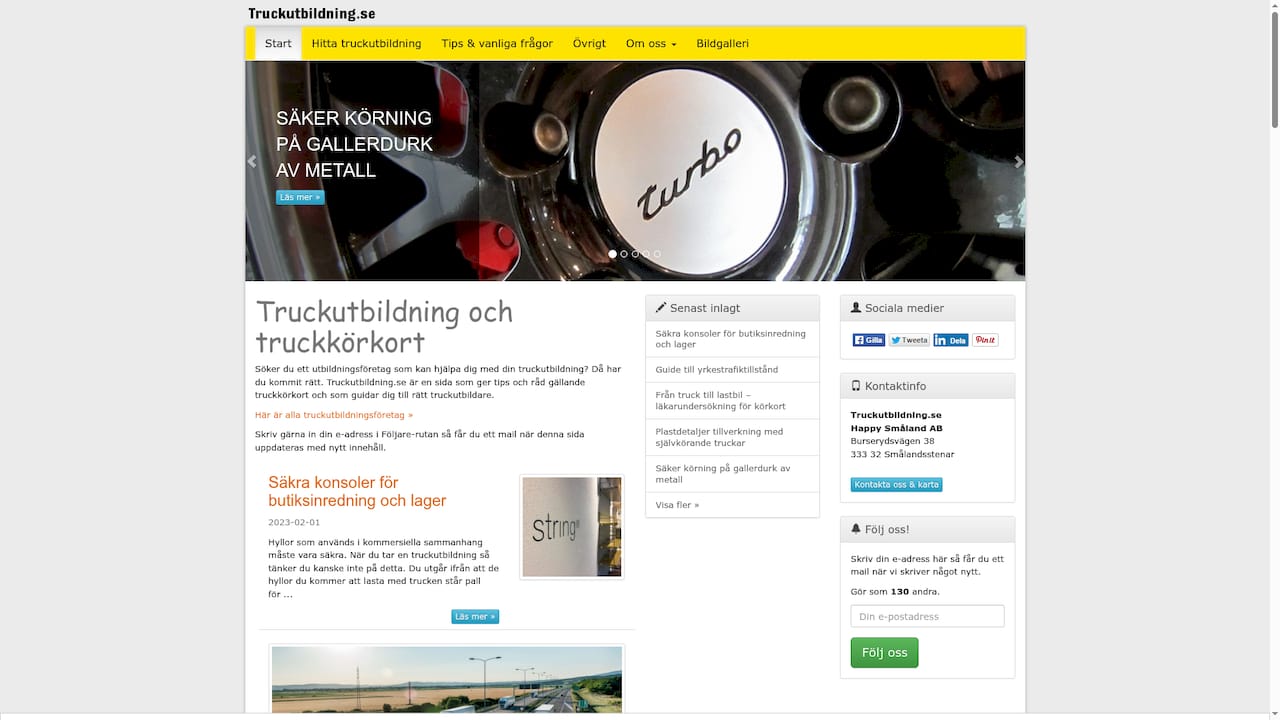Tweet the page using the Tweeta button
1280x720 pixels.
[909, 340]
